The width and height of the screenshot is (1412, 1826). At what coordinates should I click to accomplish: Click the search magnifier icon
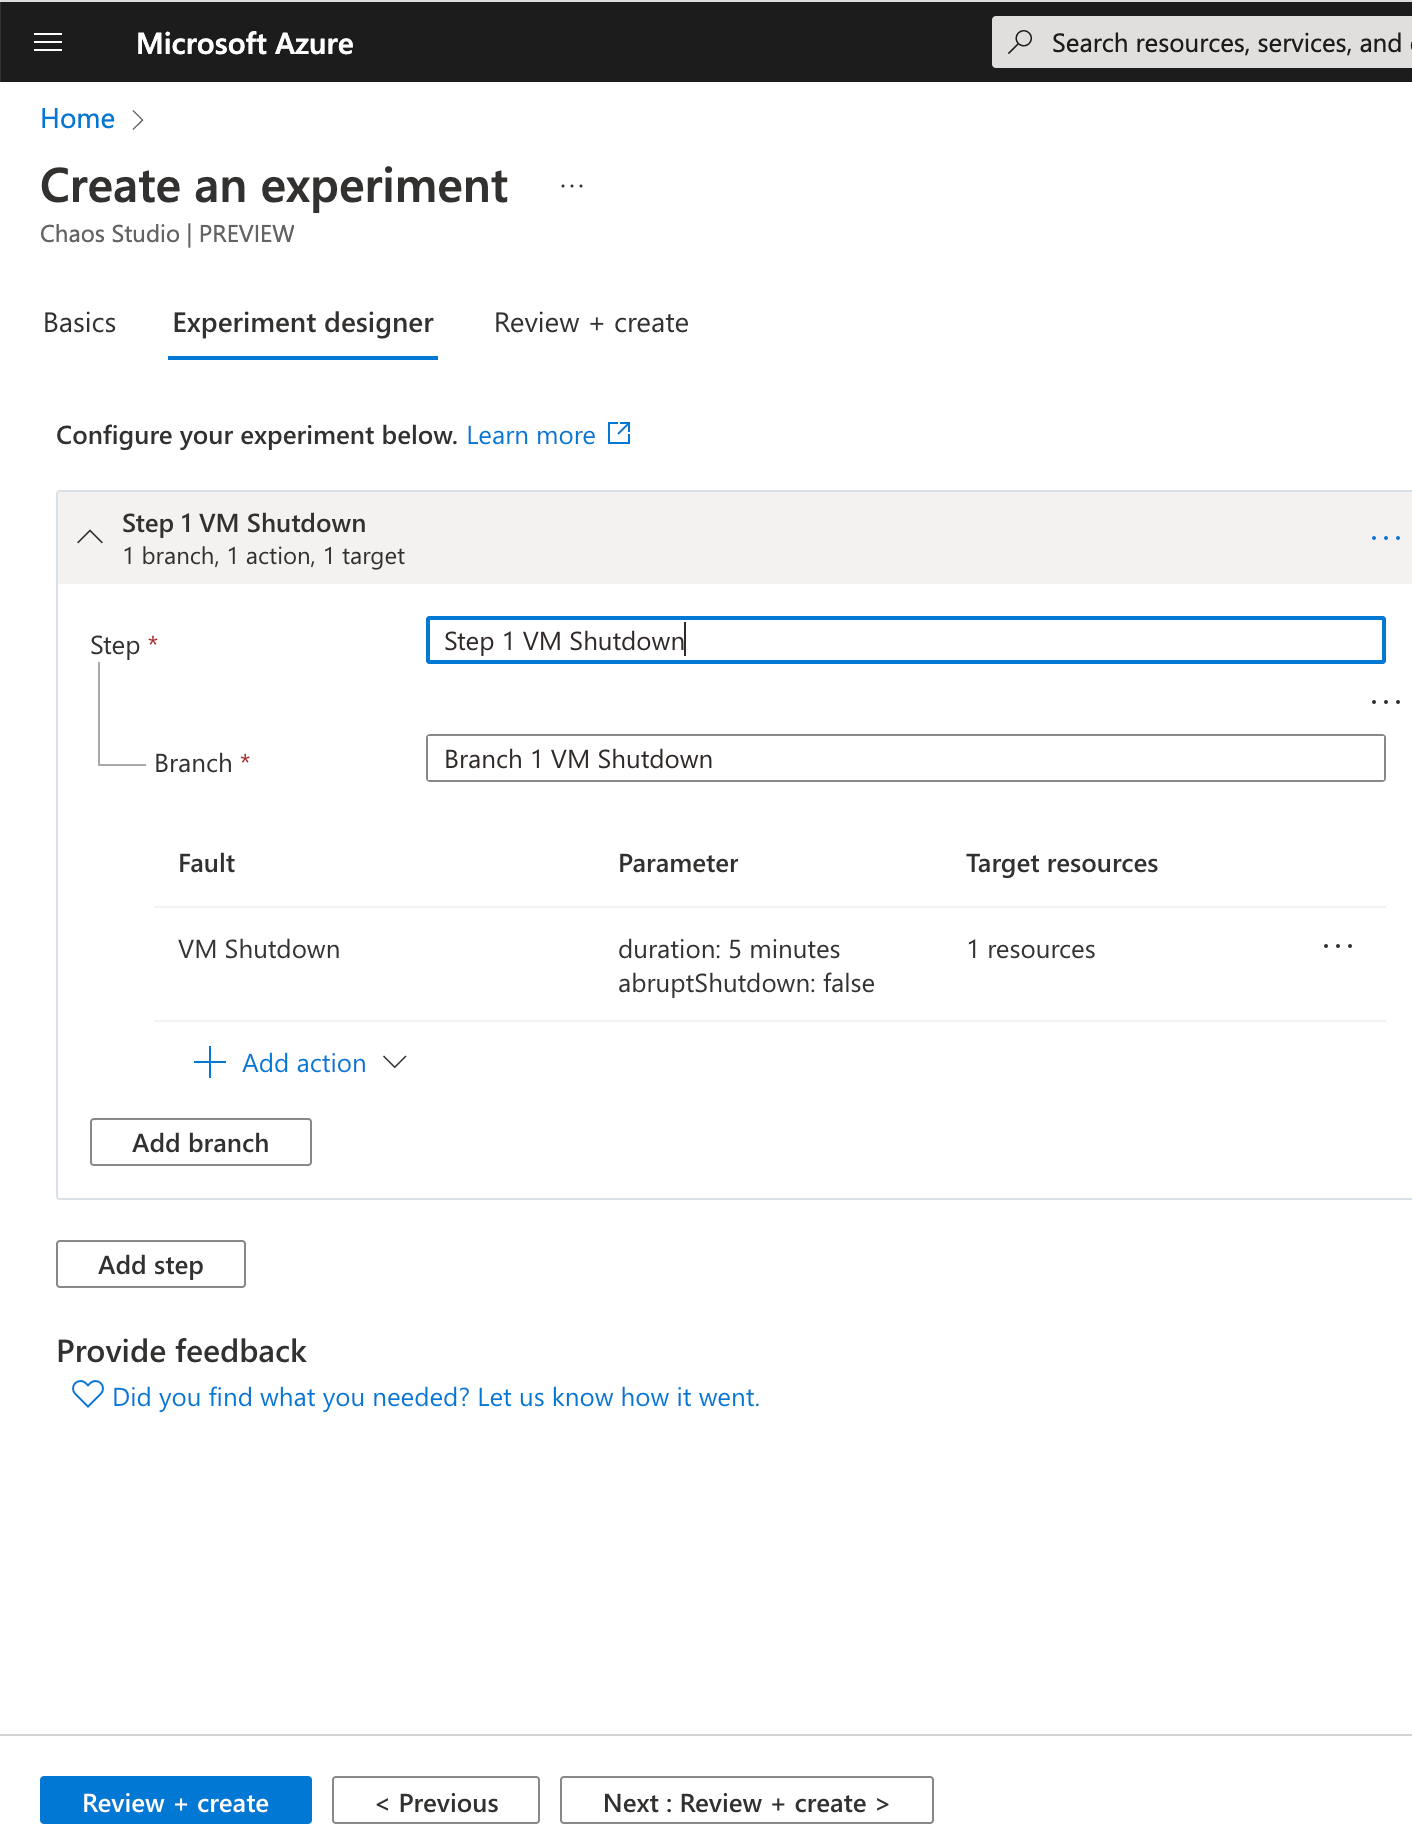[1021, 42]
